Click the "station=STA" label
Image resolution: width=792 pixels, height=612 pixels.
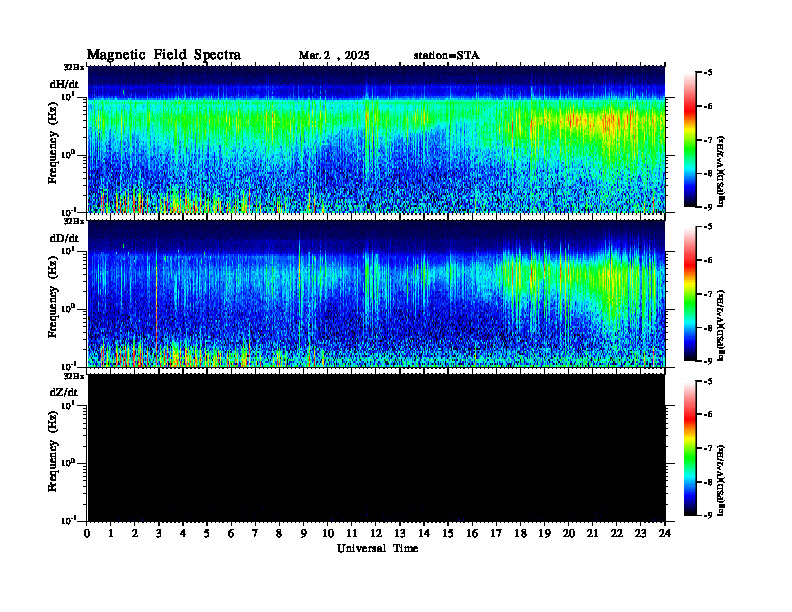(446, 56)
